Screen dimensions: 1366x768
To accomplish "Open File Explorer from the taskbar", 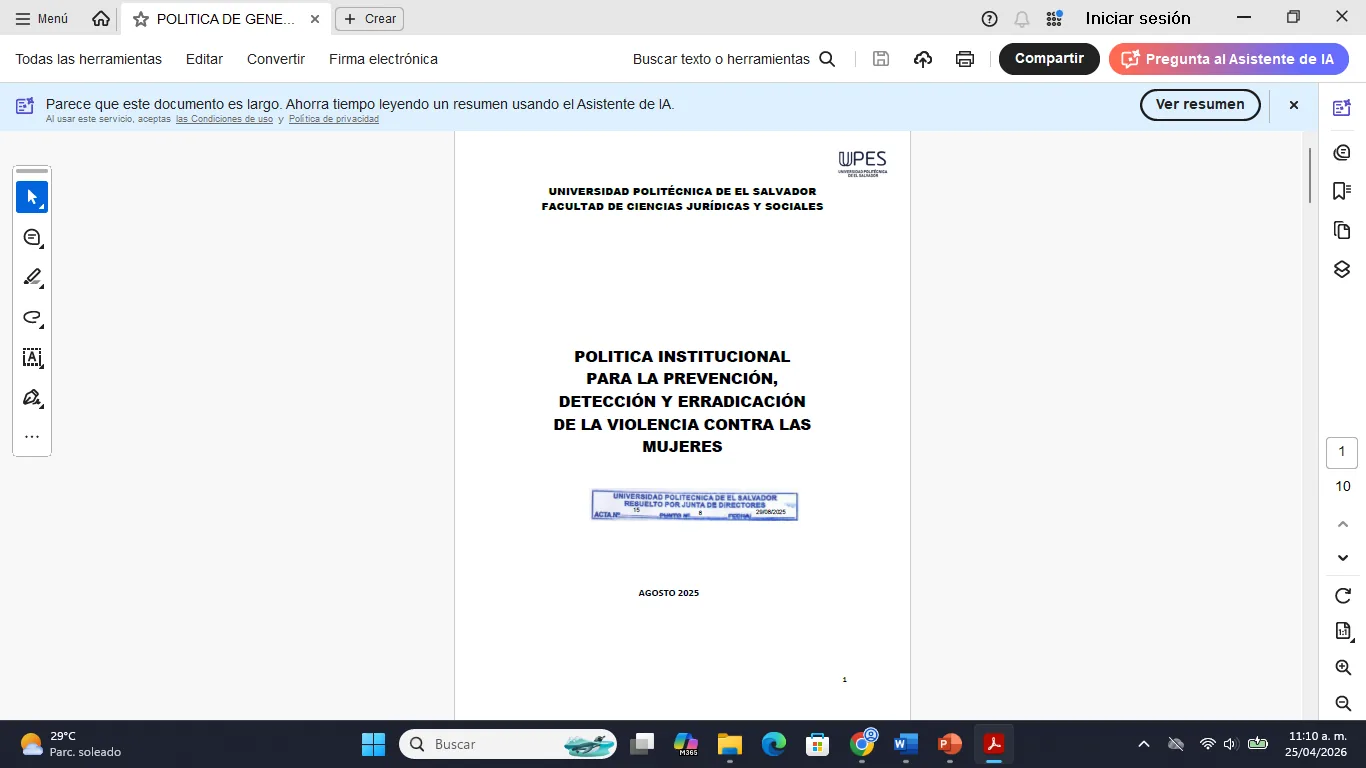I will 729,744.
